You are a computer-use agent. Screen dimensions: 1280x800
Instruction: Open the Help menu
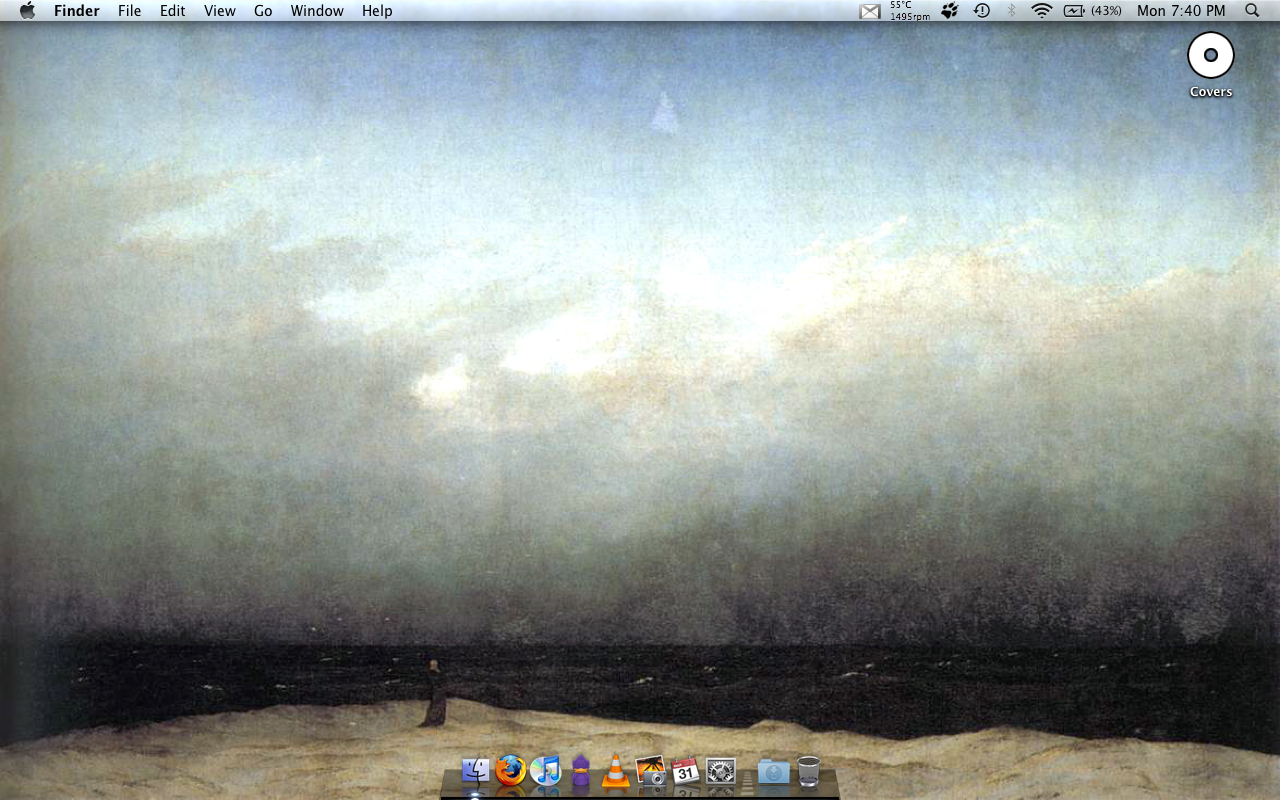pos(377,11)
